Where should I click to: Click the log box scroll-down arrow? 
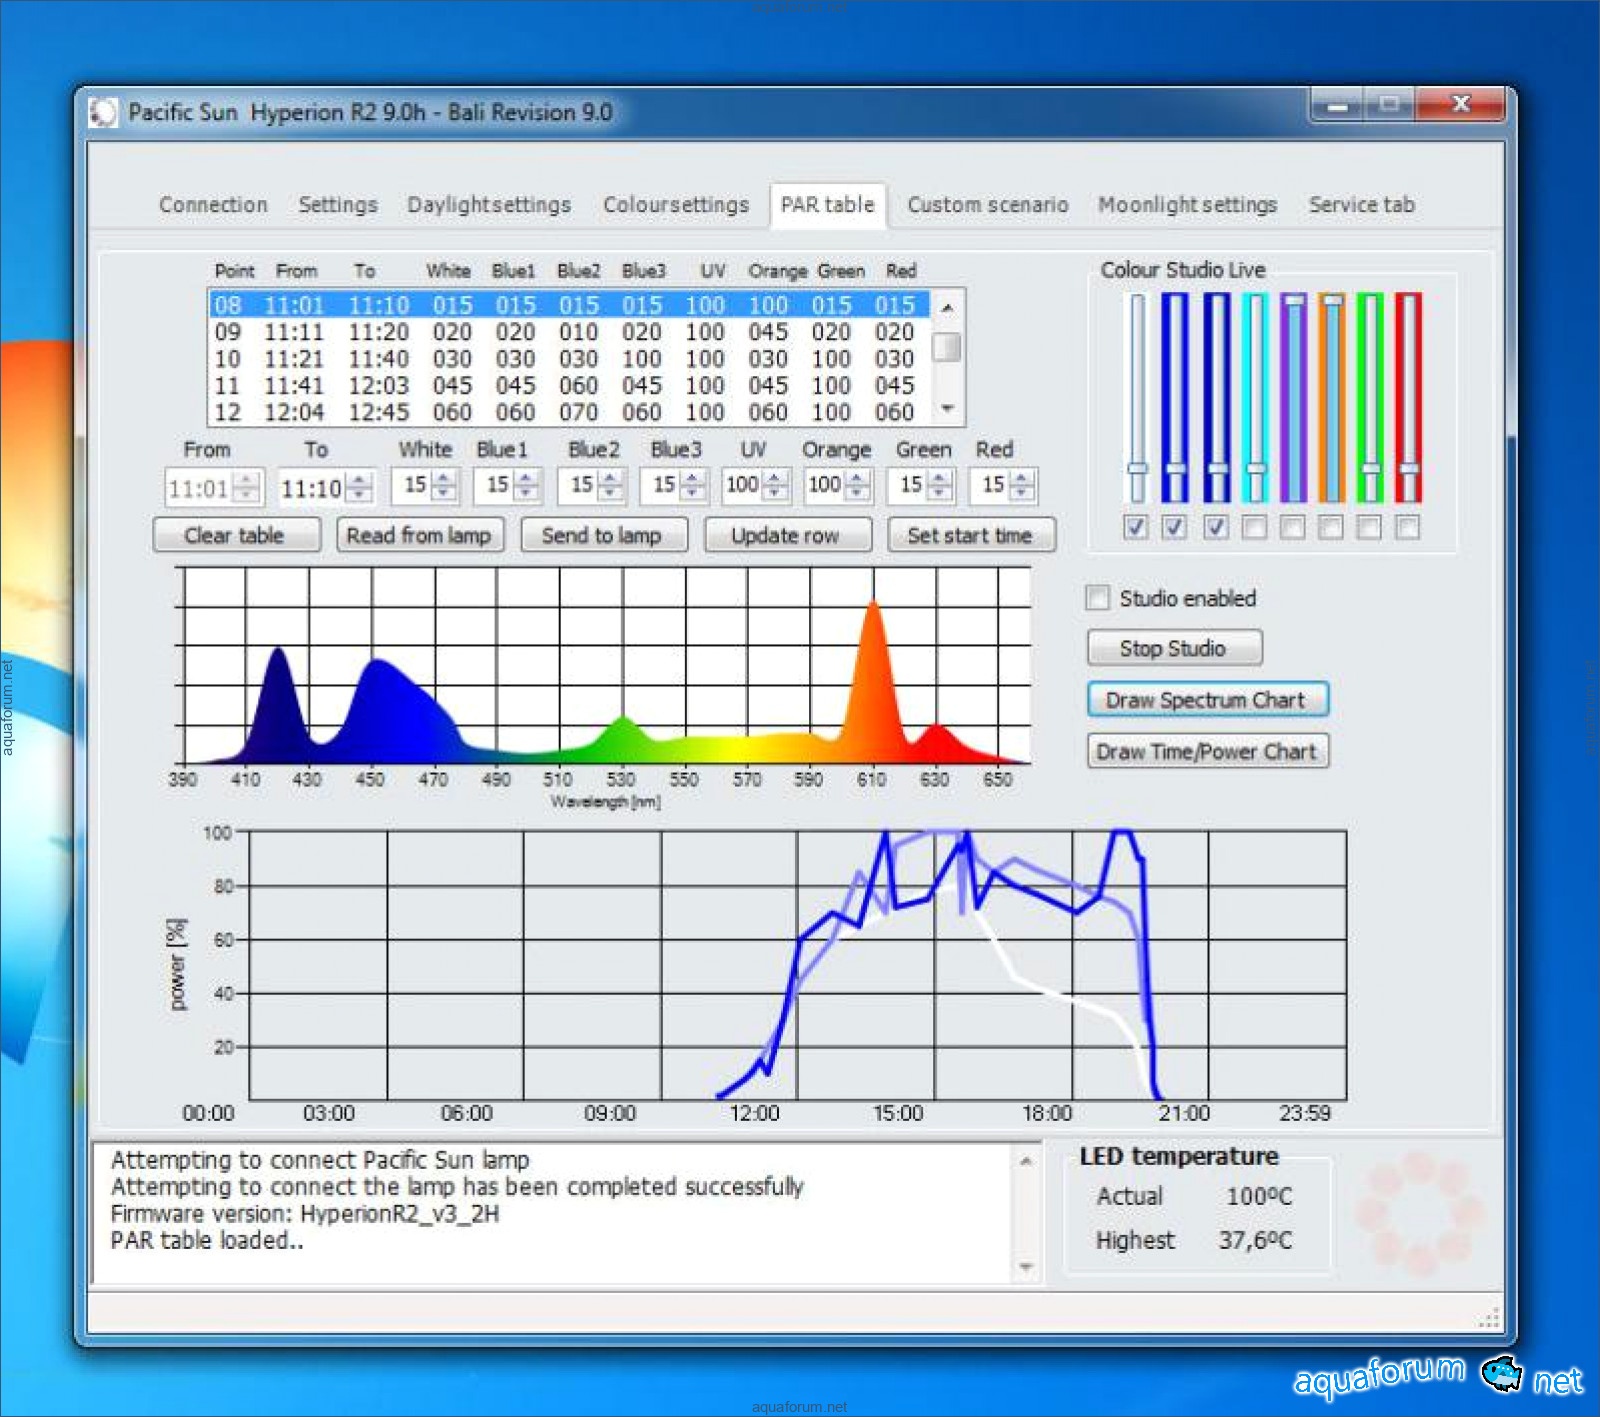(x=1025, y=1267)
